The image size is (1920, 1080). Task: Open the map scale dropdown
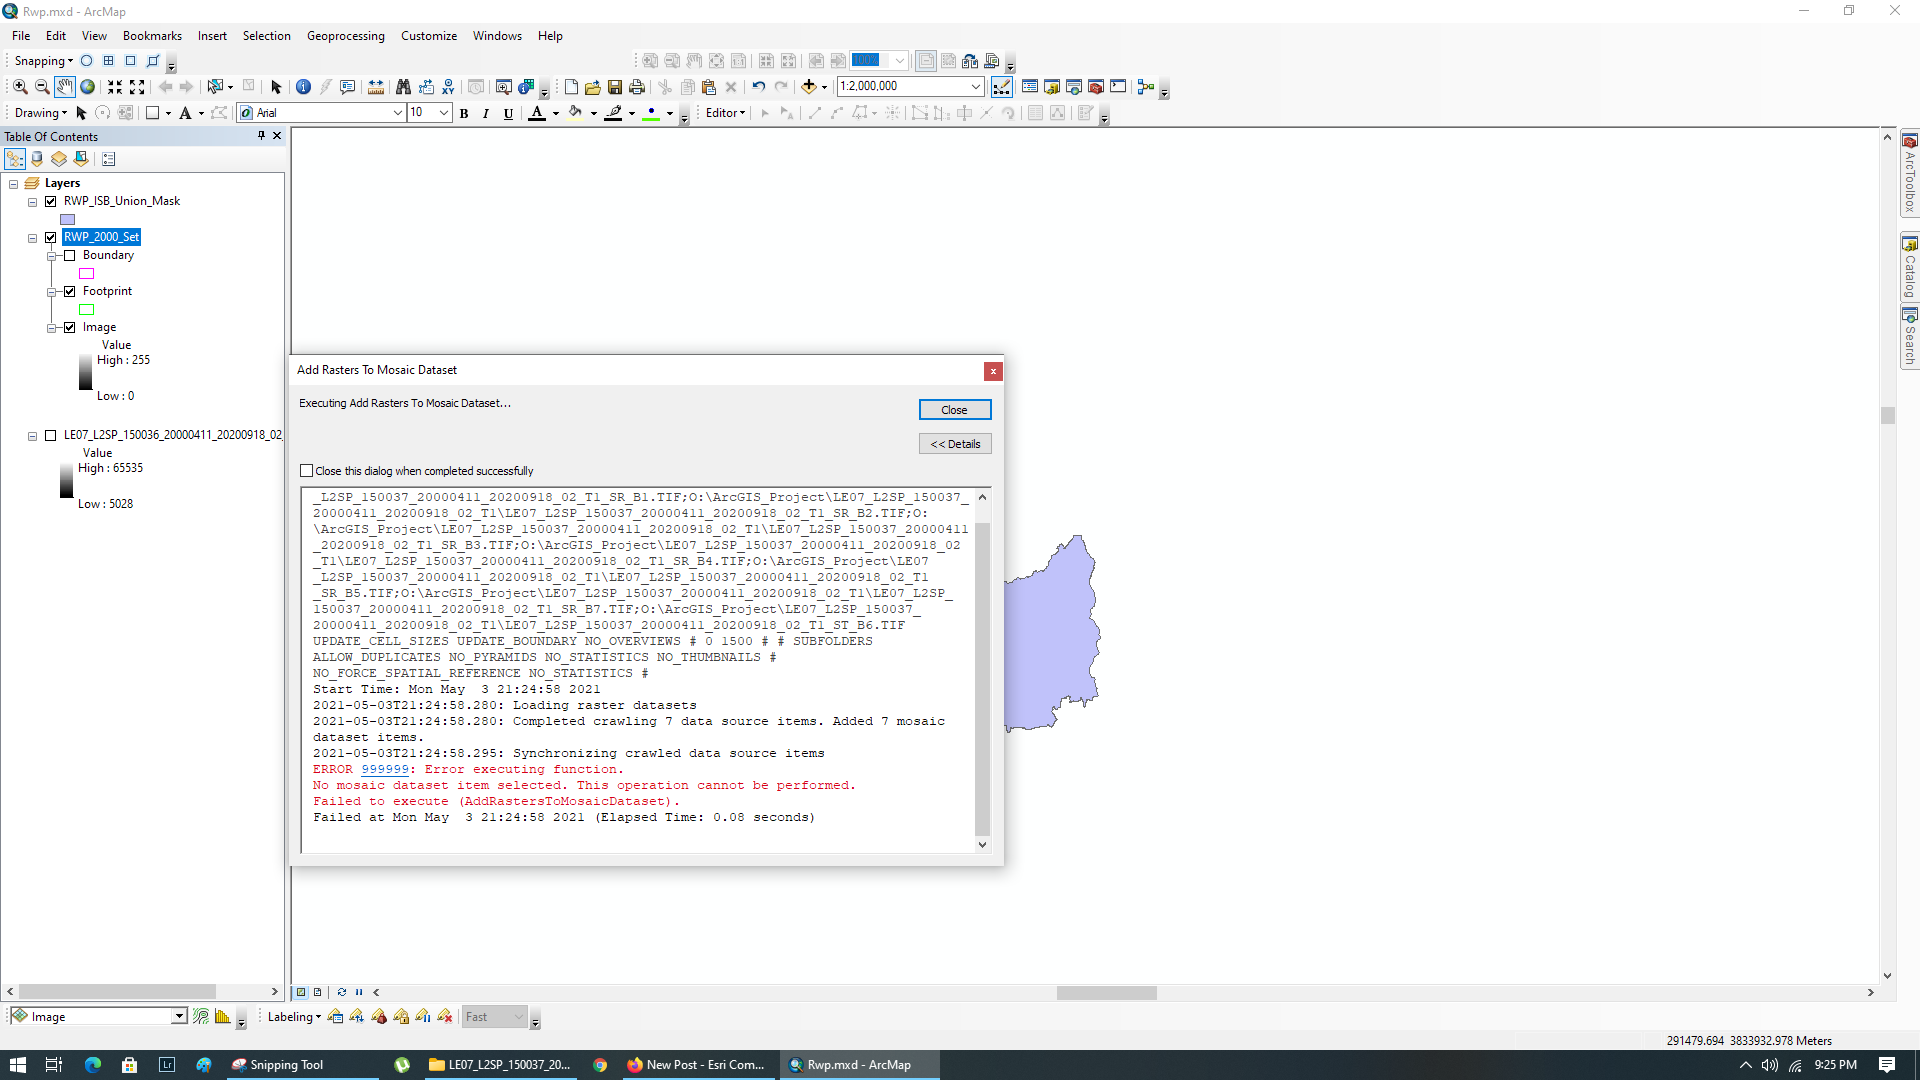(975, 87)
